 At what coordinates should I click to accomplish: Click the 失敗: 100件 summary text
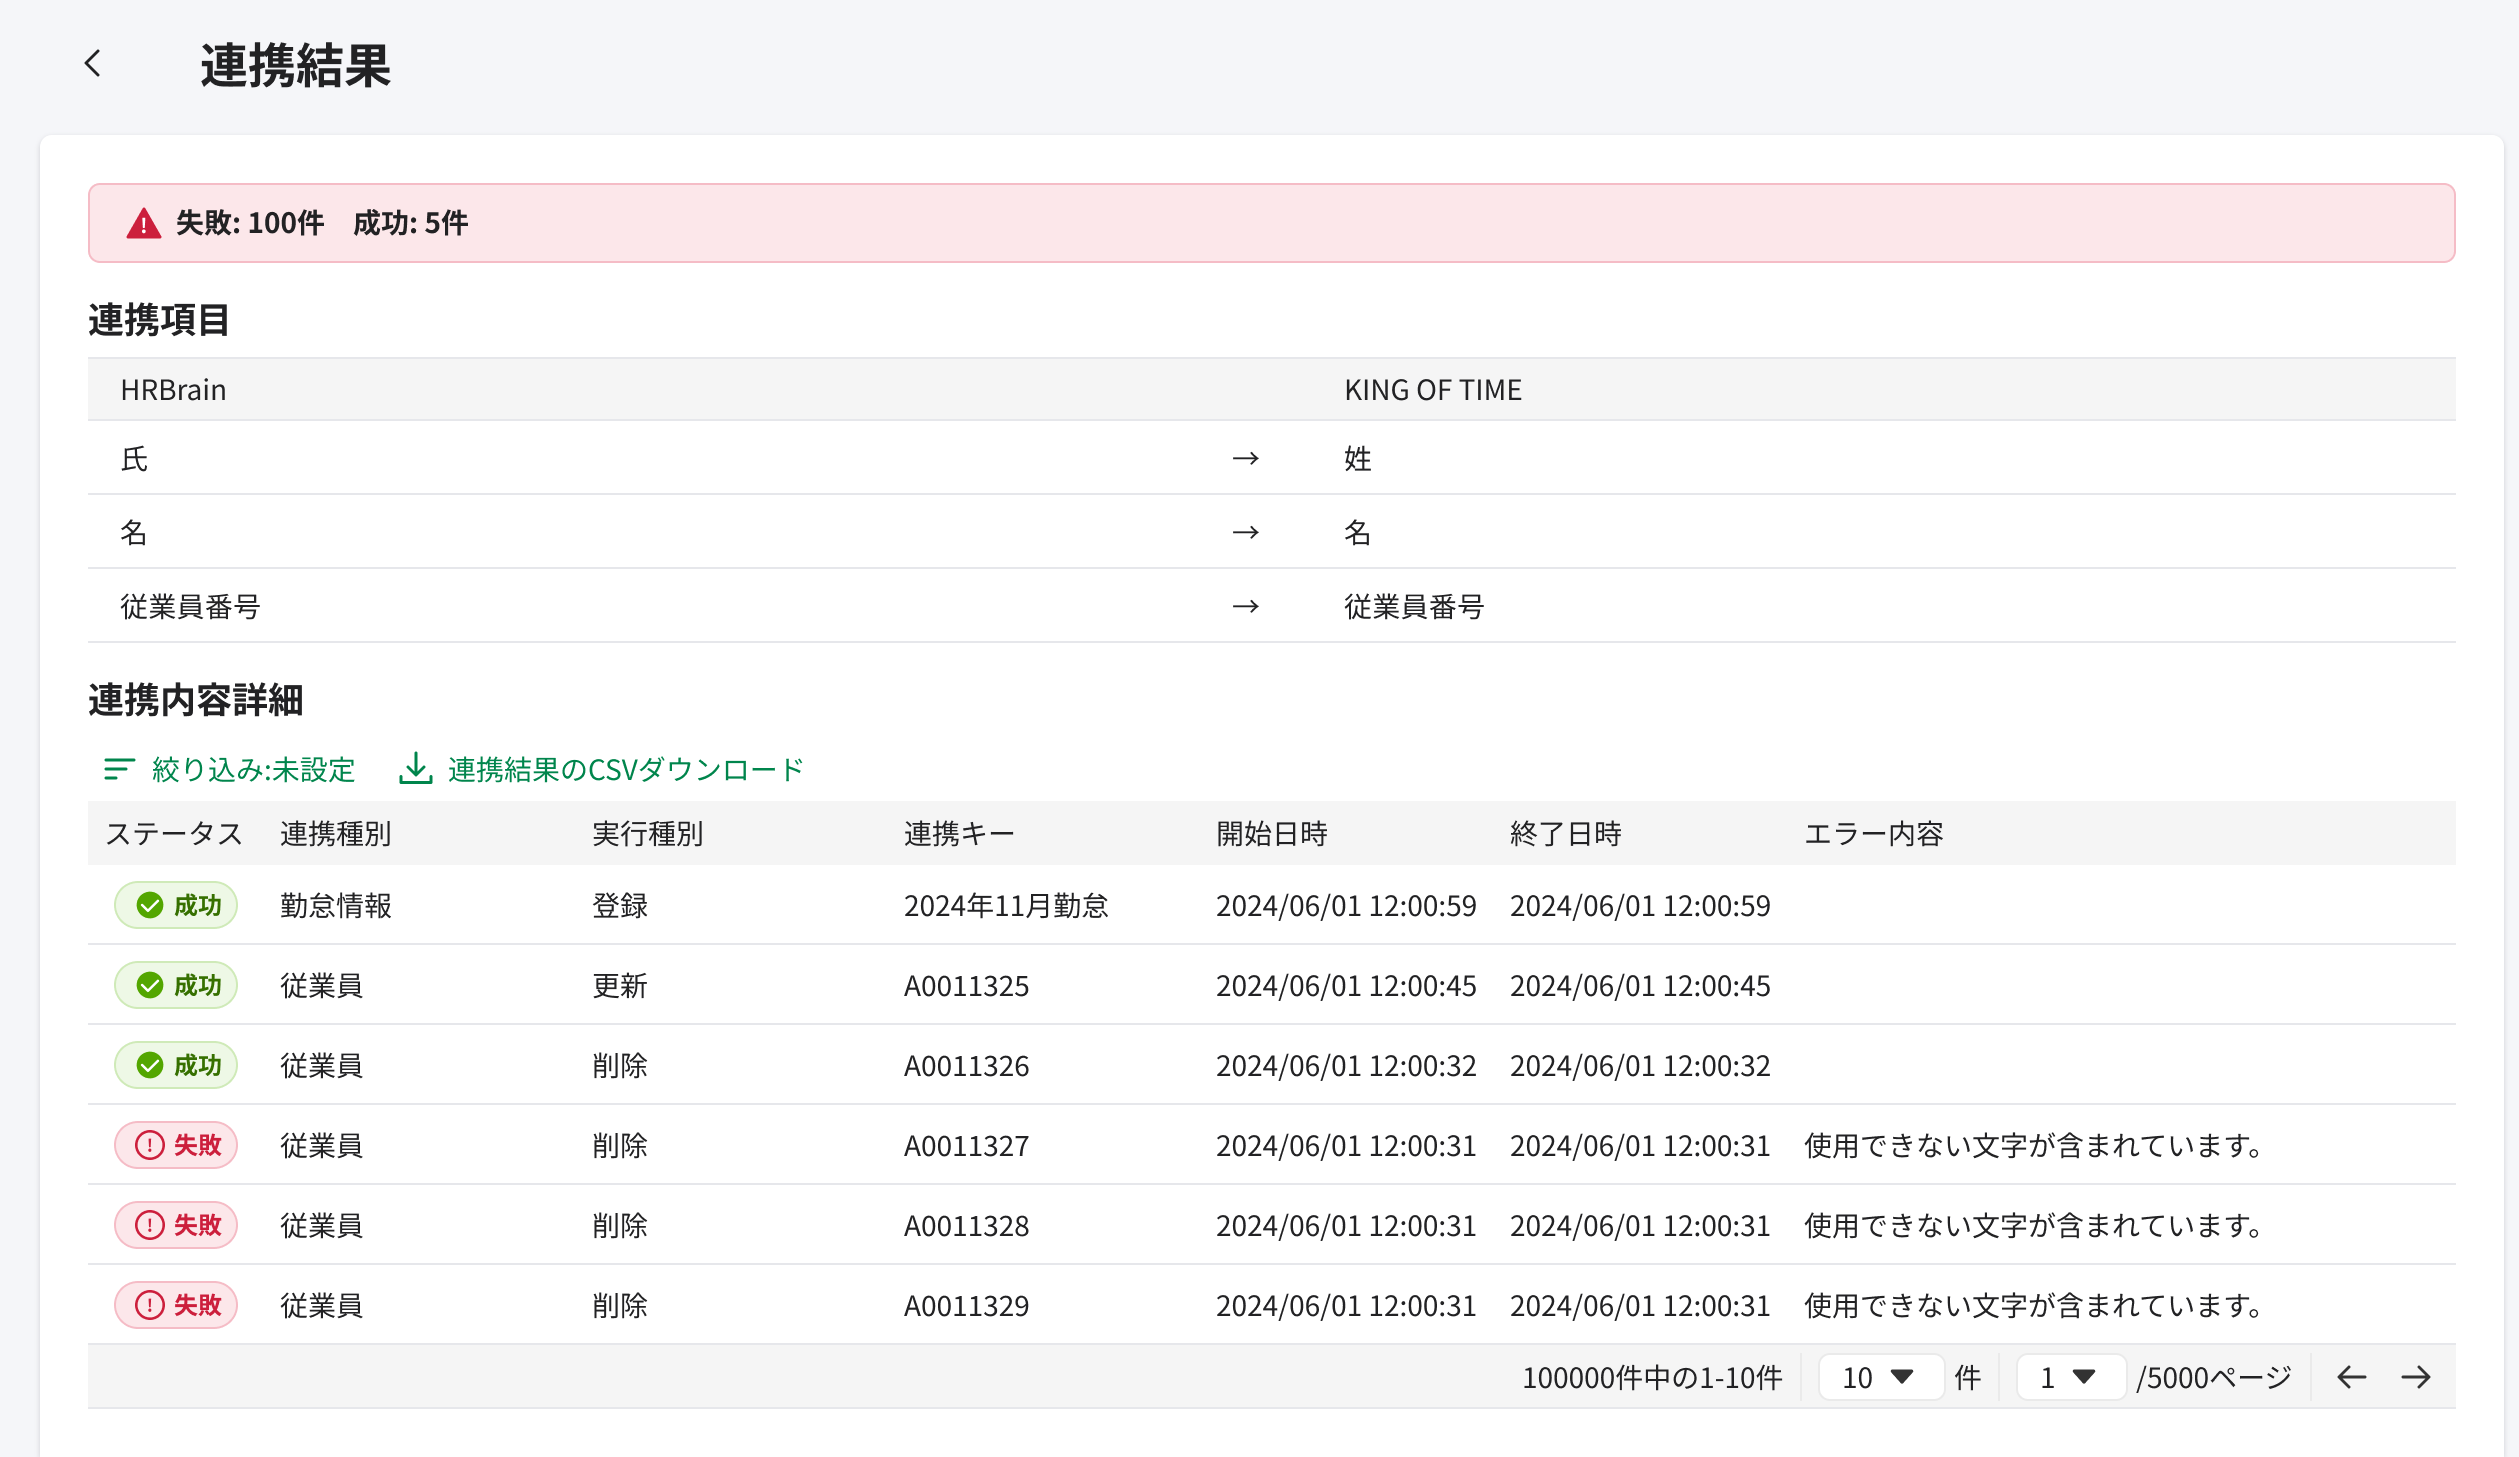click(250, 223)
